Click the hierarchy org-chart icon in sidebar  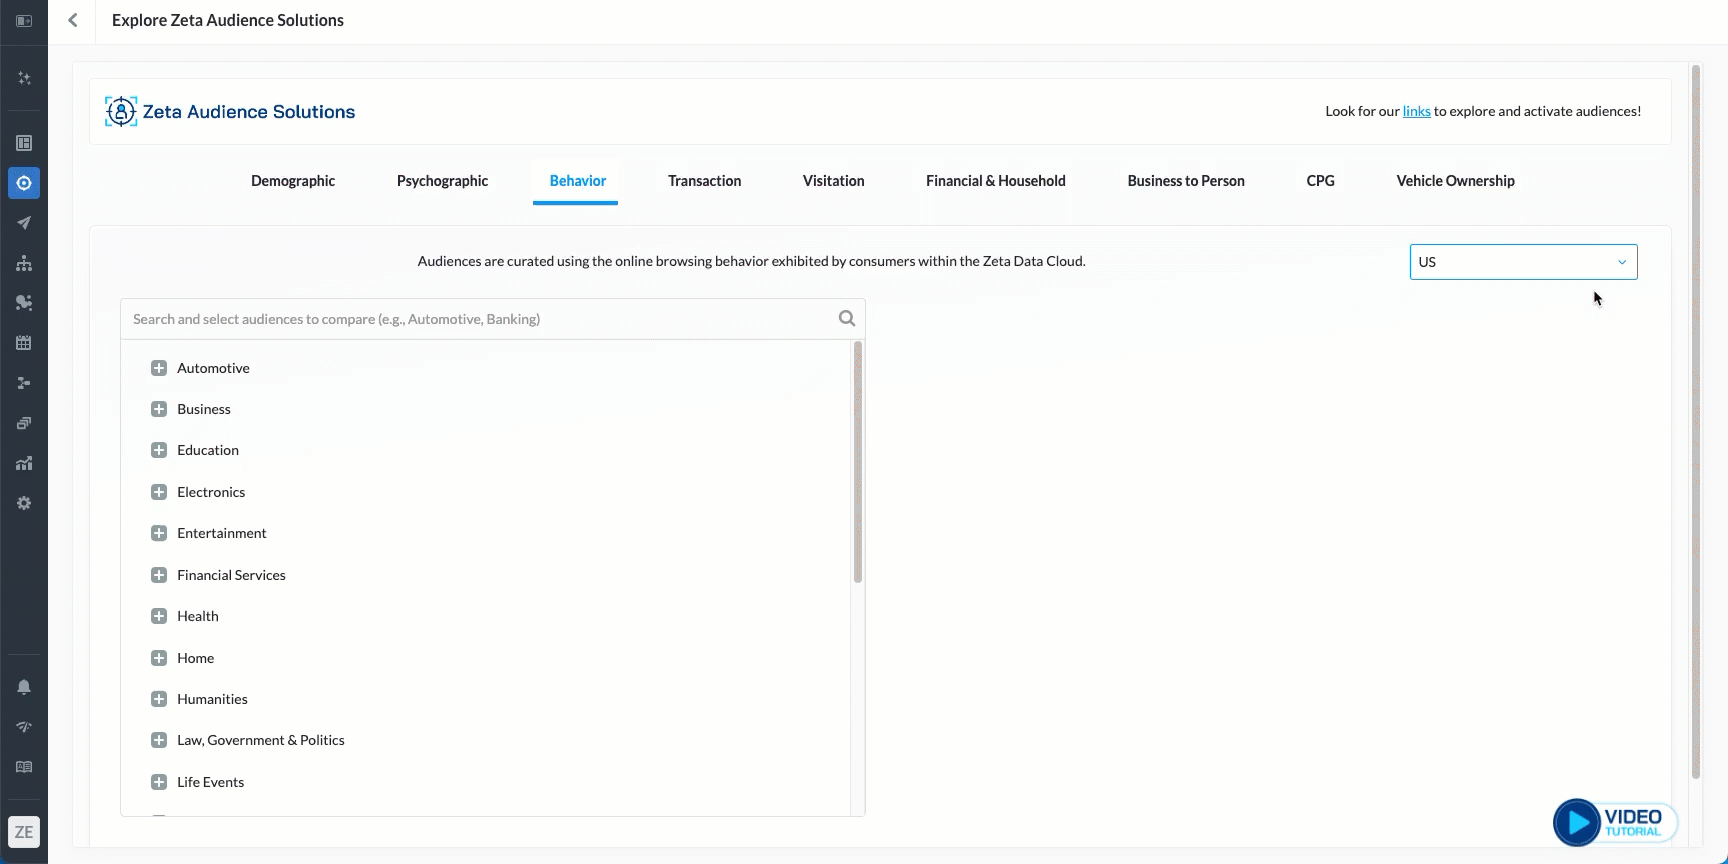pos(24,263)
